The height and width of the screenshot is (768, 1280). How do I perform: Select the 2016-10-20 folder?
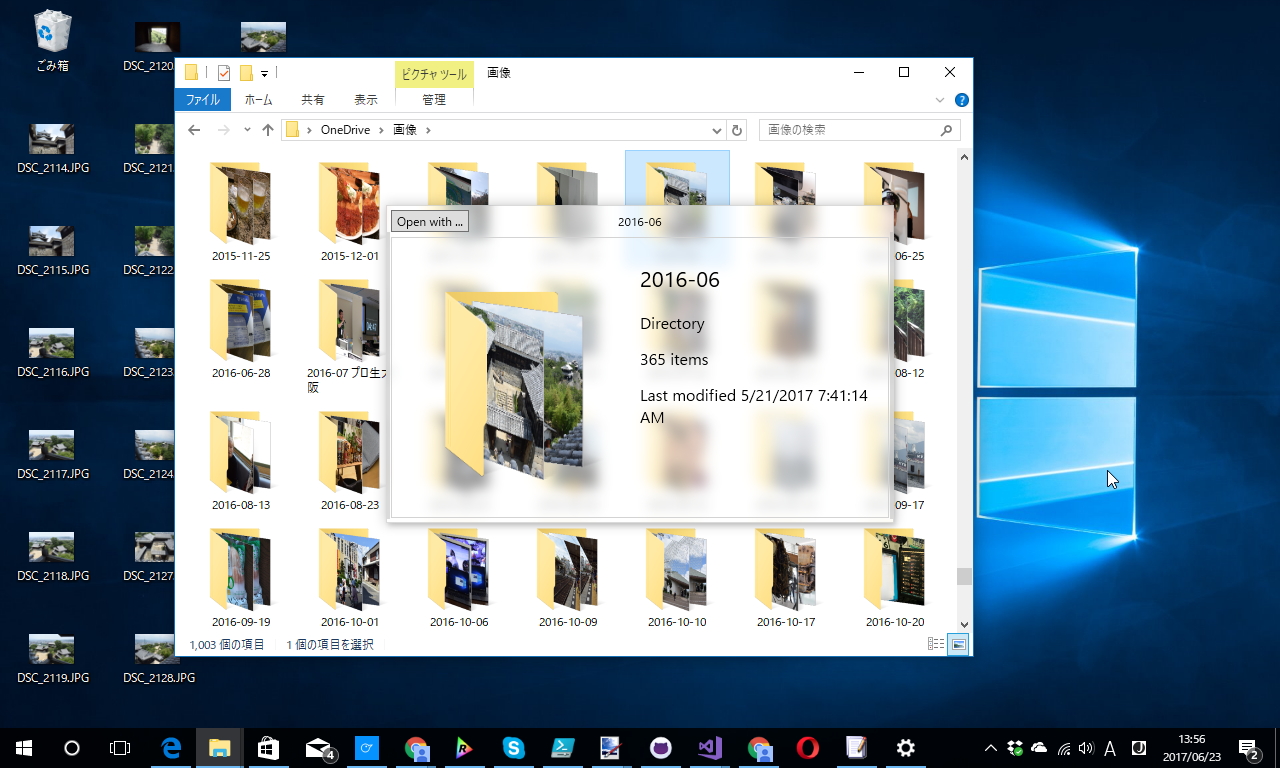(x=895, y=578)
